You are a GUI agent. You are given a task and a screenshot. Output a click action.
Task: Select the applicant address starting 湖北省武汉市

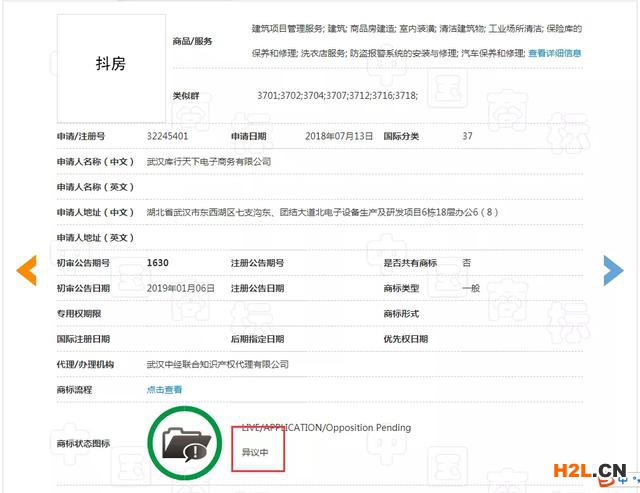(322, 212)
